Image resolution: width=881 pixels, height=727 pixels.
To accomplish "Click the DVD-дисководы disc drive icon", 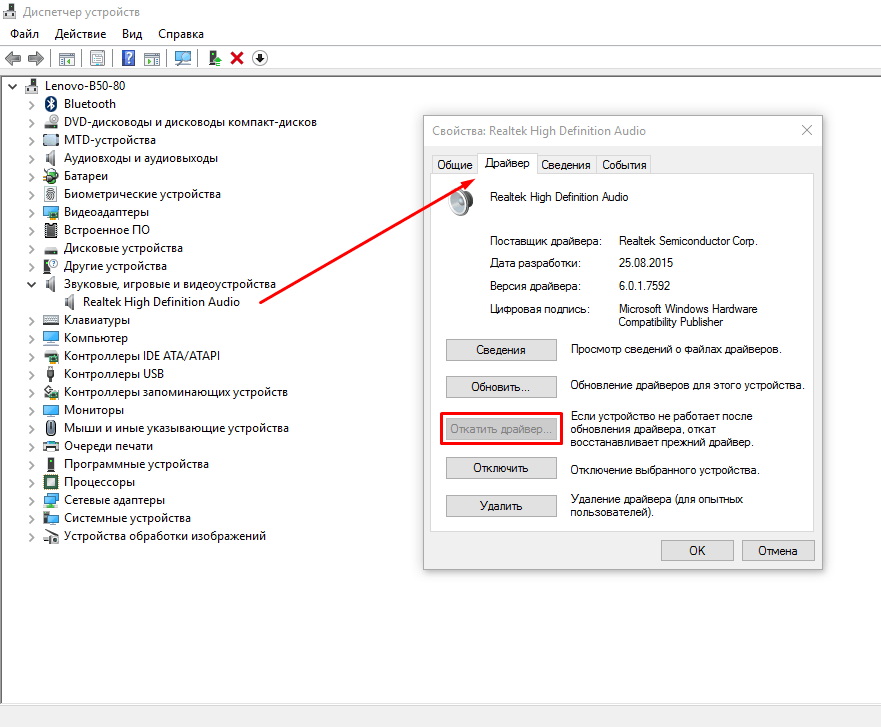I will click(51, 122).
